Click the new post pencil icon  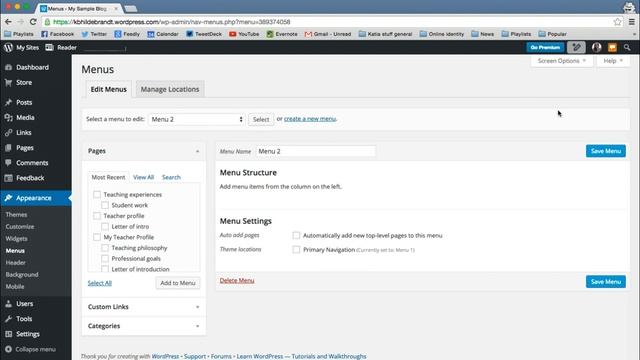pos(576,47)
